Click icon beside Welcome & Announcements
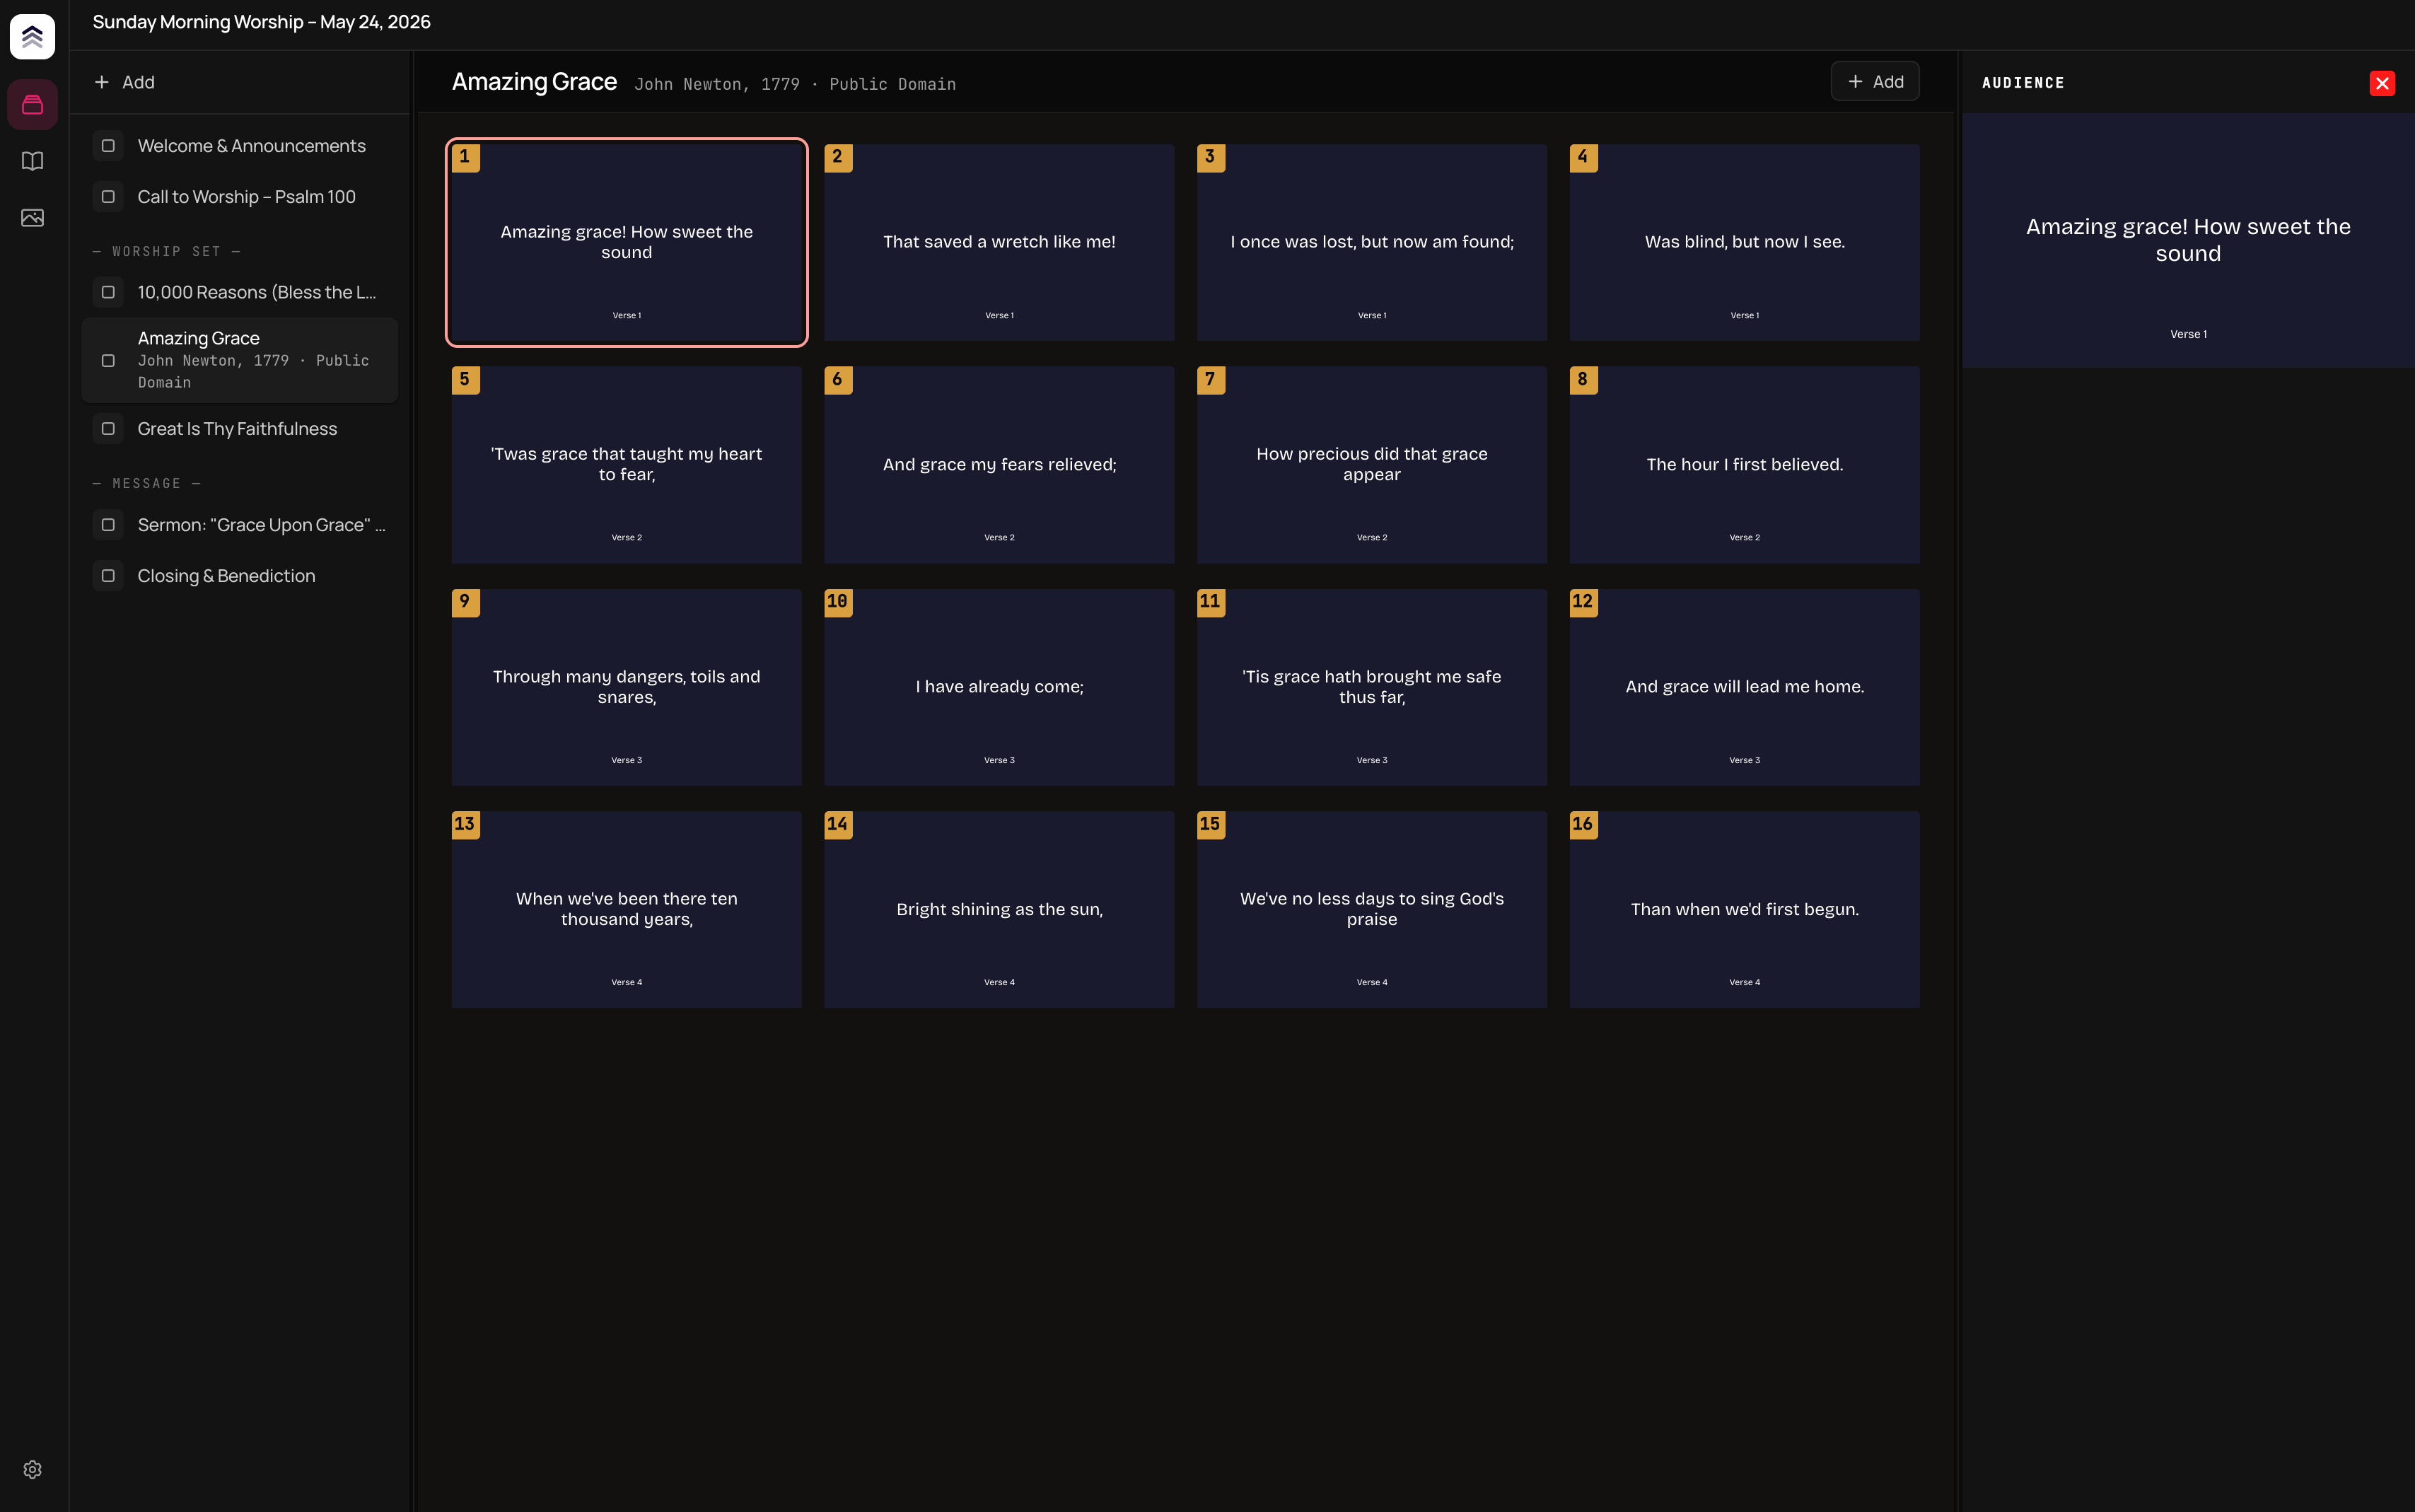The height and width of the screenshot is (1512, 2415). (108, 146)
